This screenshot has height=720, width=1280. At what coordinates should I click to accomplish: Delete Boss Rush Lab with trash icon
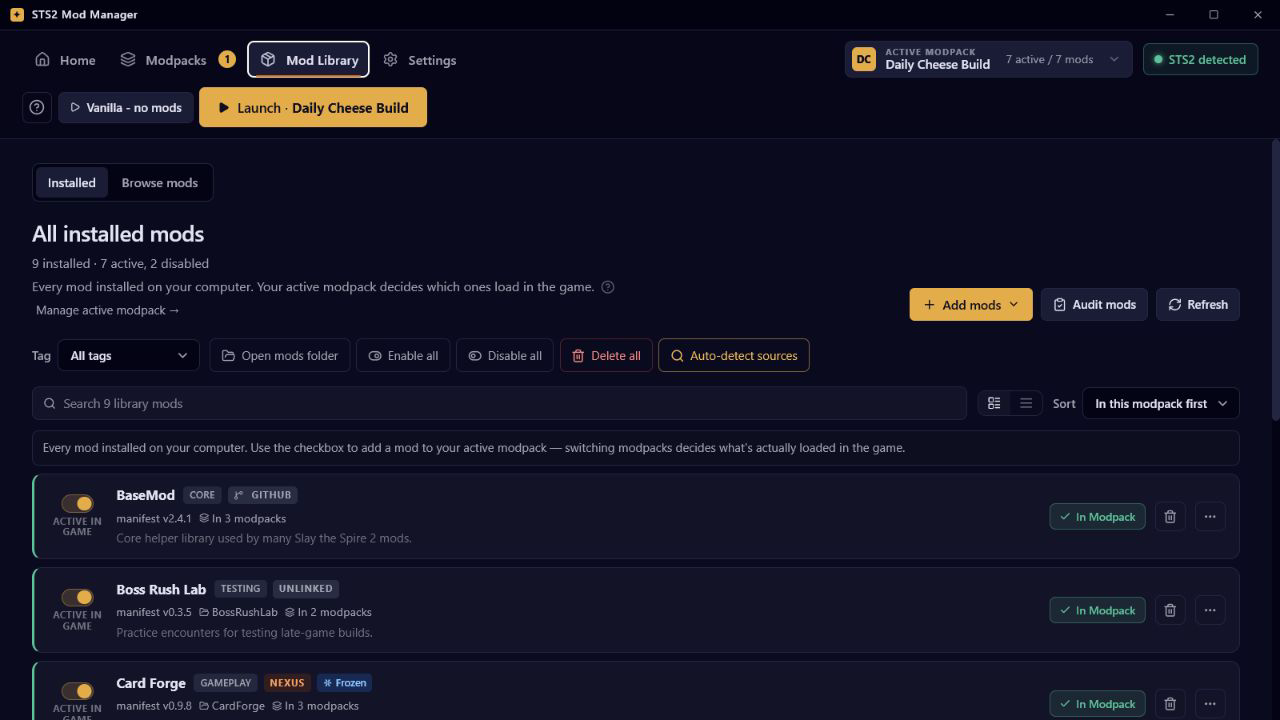pos(1170,611)
